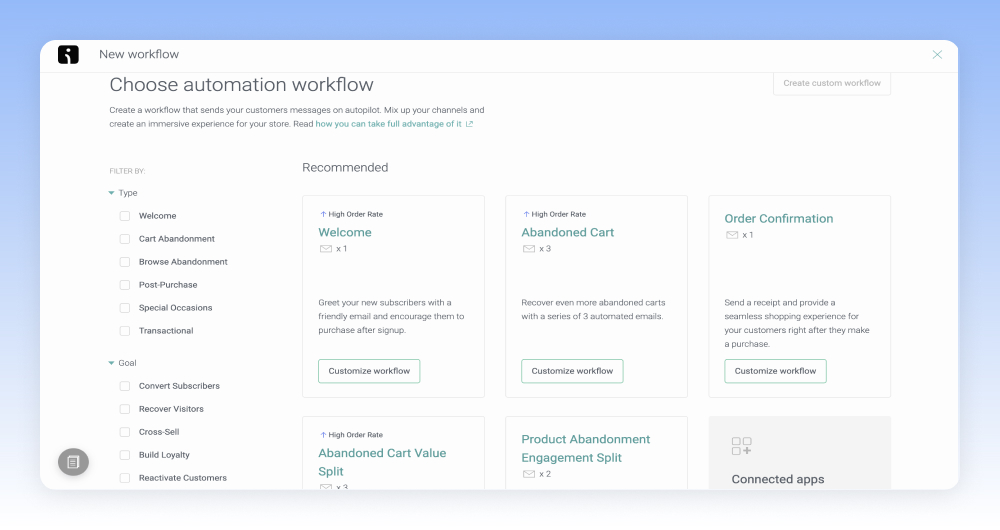Select the Abandoned Cart Value Split card
This screenshot has width=1000, height=530.
[382, 462]
